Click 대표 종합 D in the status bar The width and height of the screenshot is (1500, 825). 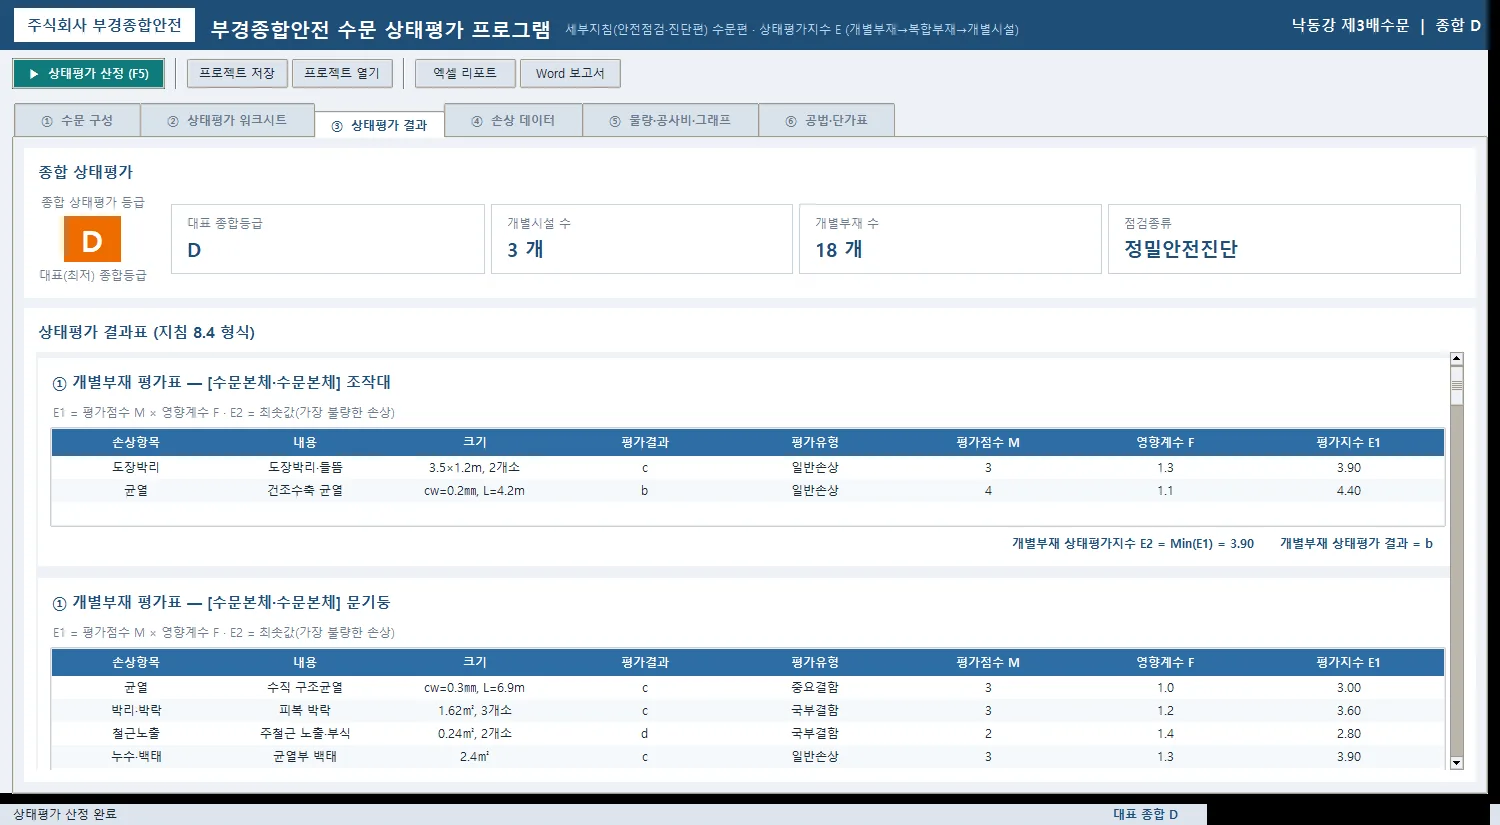(1146, 814)
